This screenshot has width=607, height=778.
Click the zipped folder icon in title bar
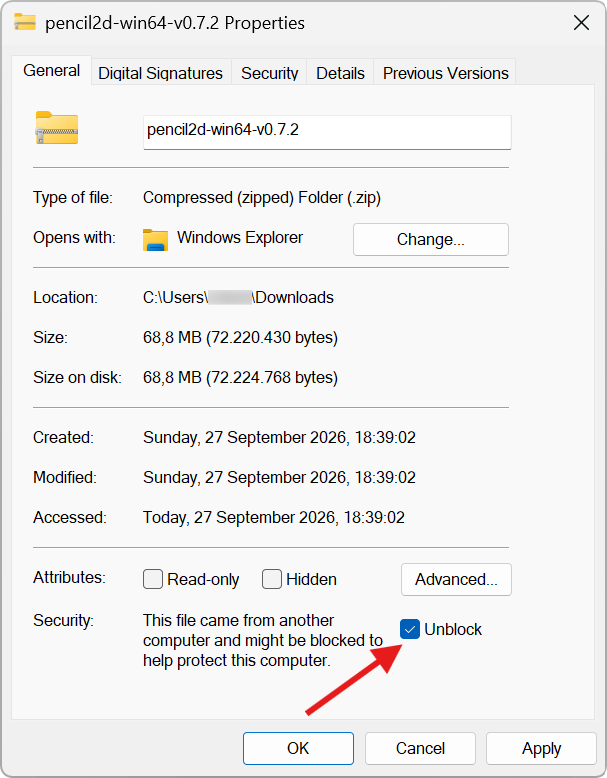[25, 22]
